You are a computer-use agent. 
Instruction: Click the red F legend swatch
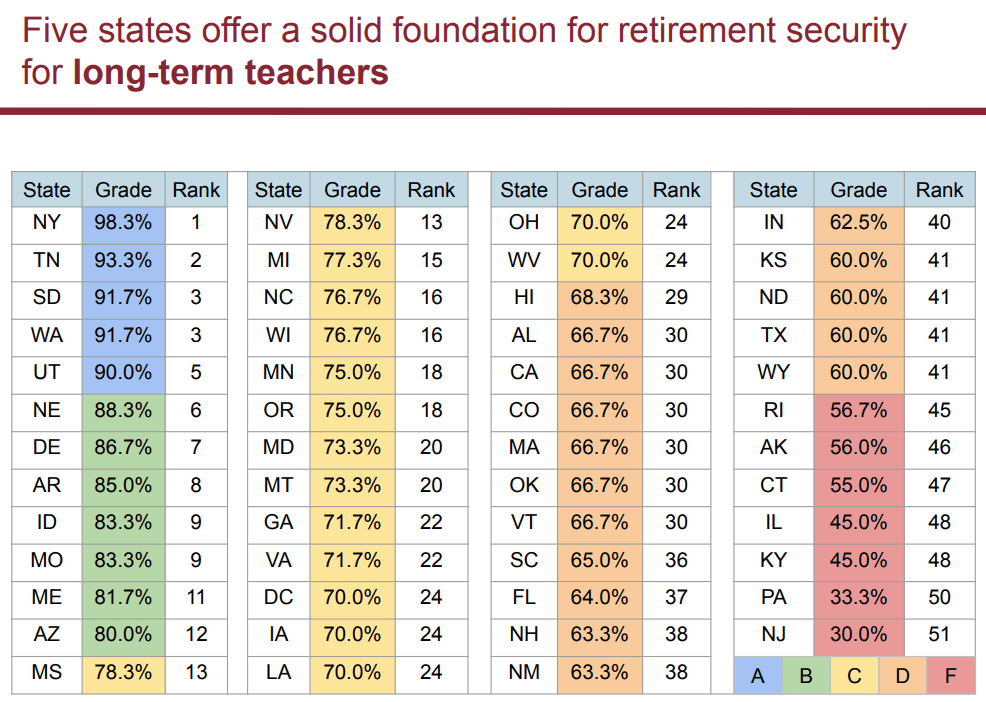click(x=951, y=676)
